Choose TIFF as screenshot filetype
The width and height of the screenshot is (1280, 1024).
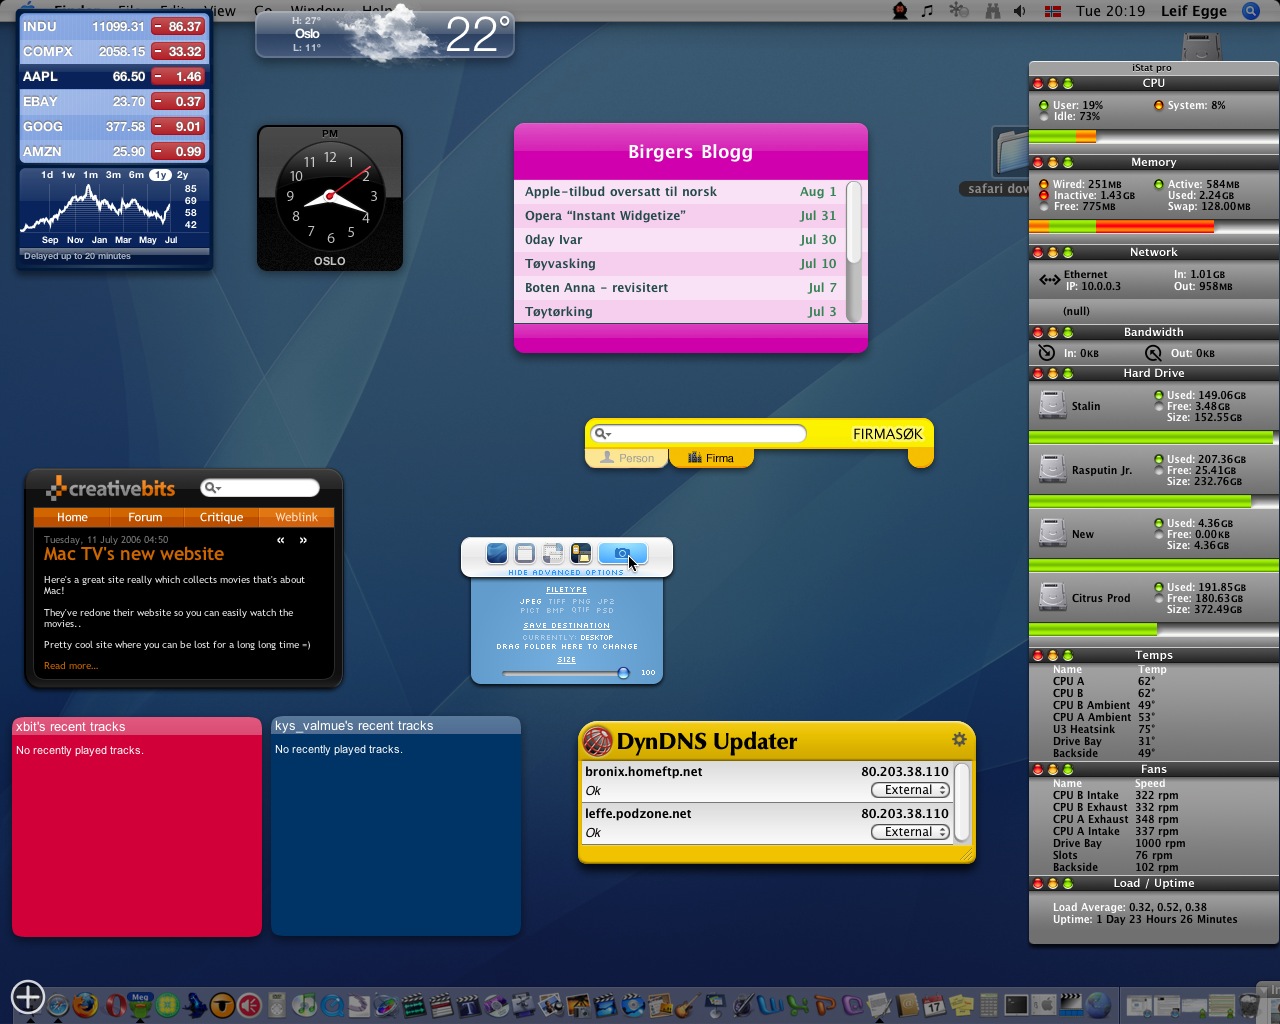pyautogui.click(x=556, y=602)
